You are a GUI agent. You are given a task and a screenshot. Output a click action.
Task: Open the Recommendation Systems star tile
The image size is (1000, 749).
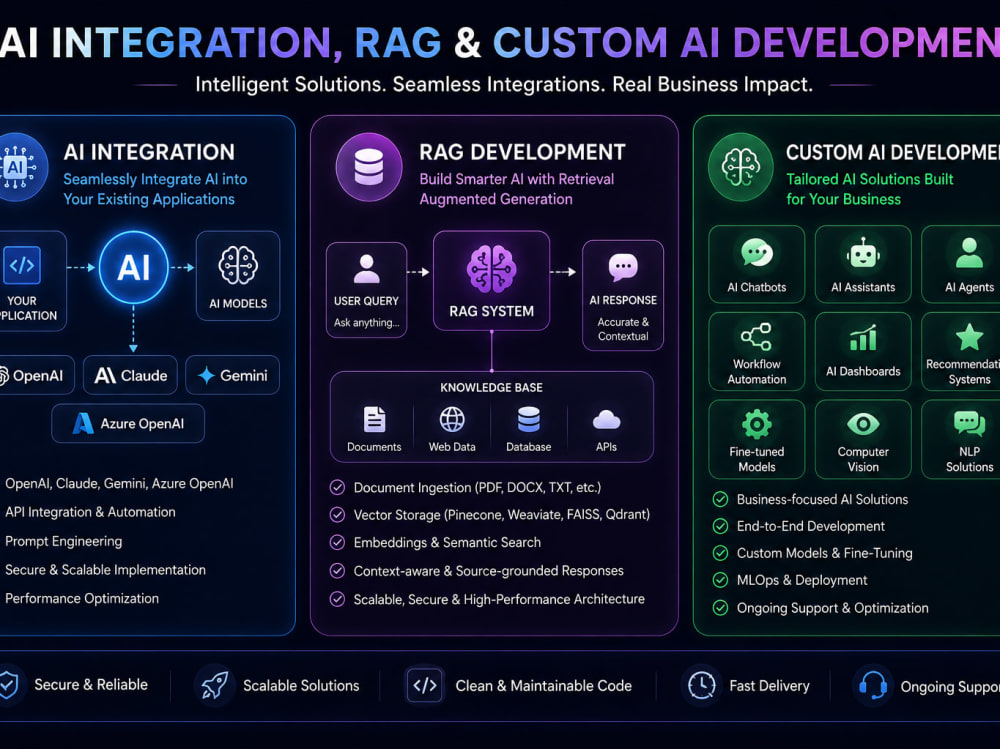pos(961,352)
